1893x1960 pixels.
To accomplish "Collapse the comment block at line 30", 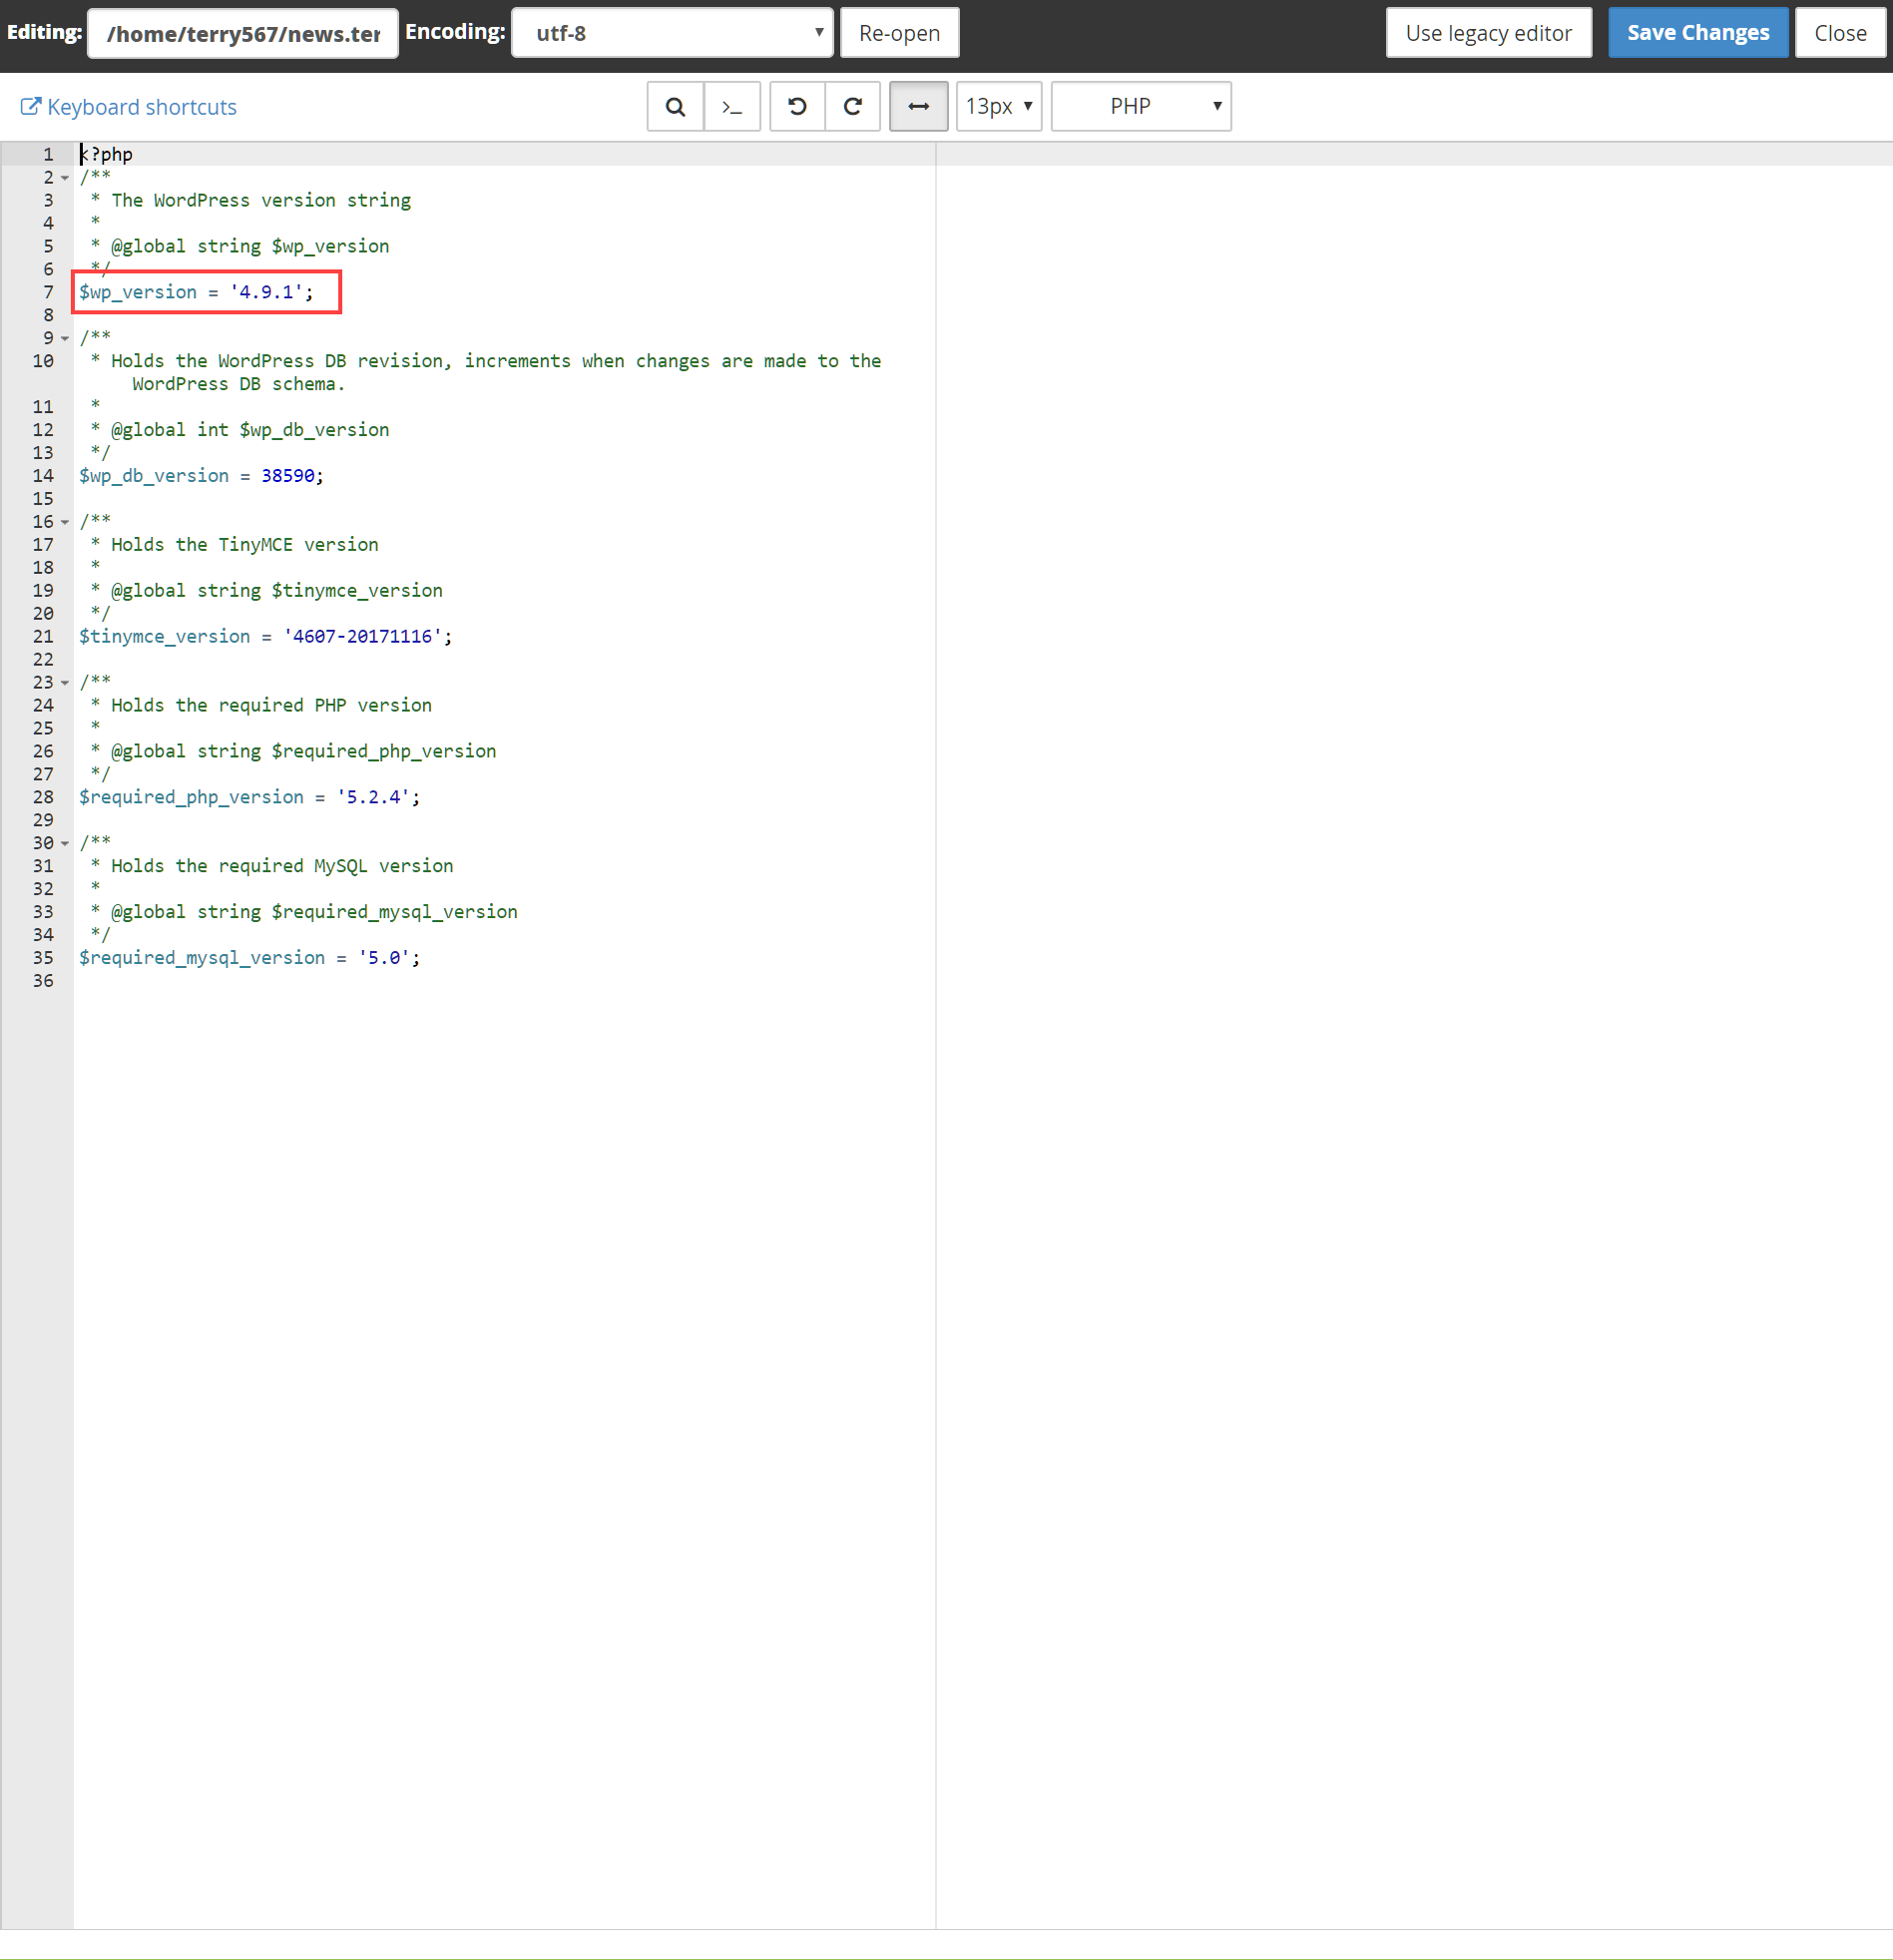I will [x=65, y=843].
